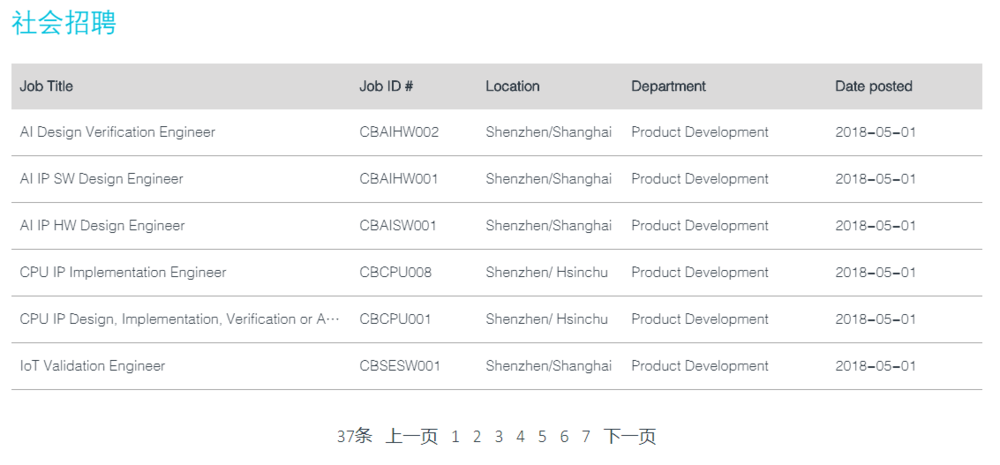Go to page 1 of results
Image resolution: width=1000 pixels, height=465 pixels.
(x=455, y=437)
